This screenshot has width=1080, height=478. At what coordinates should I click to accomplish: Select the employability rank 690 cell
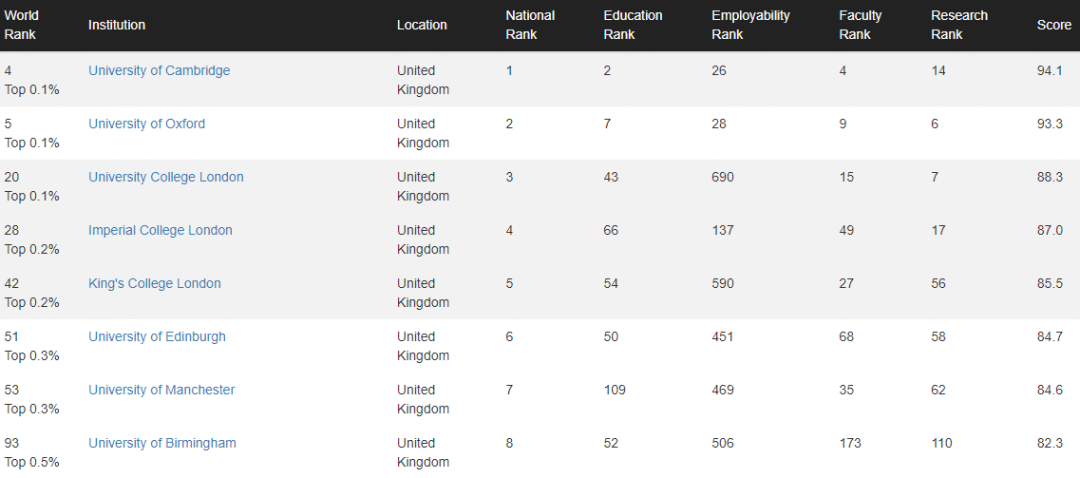click(x=723, y=177)
